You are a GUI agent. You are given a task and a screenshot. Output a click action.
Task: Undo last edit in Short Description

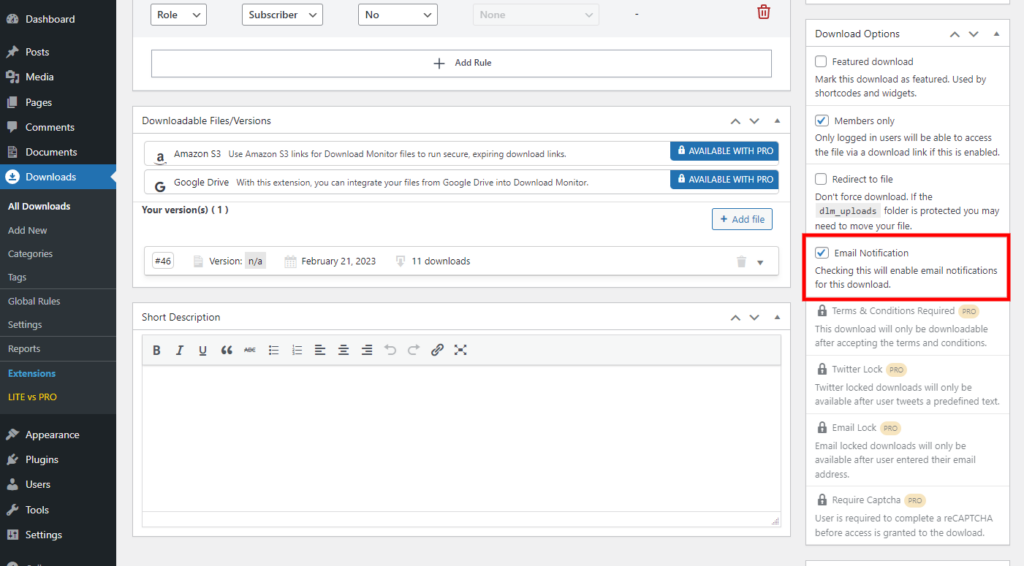click(390, 350)
